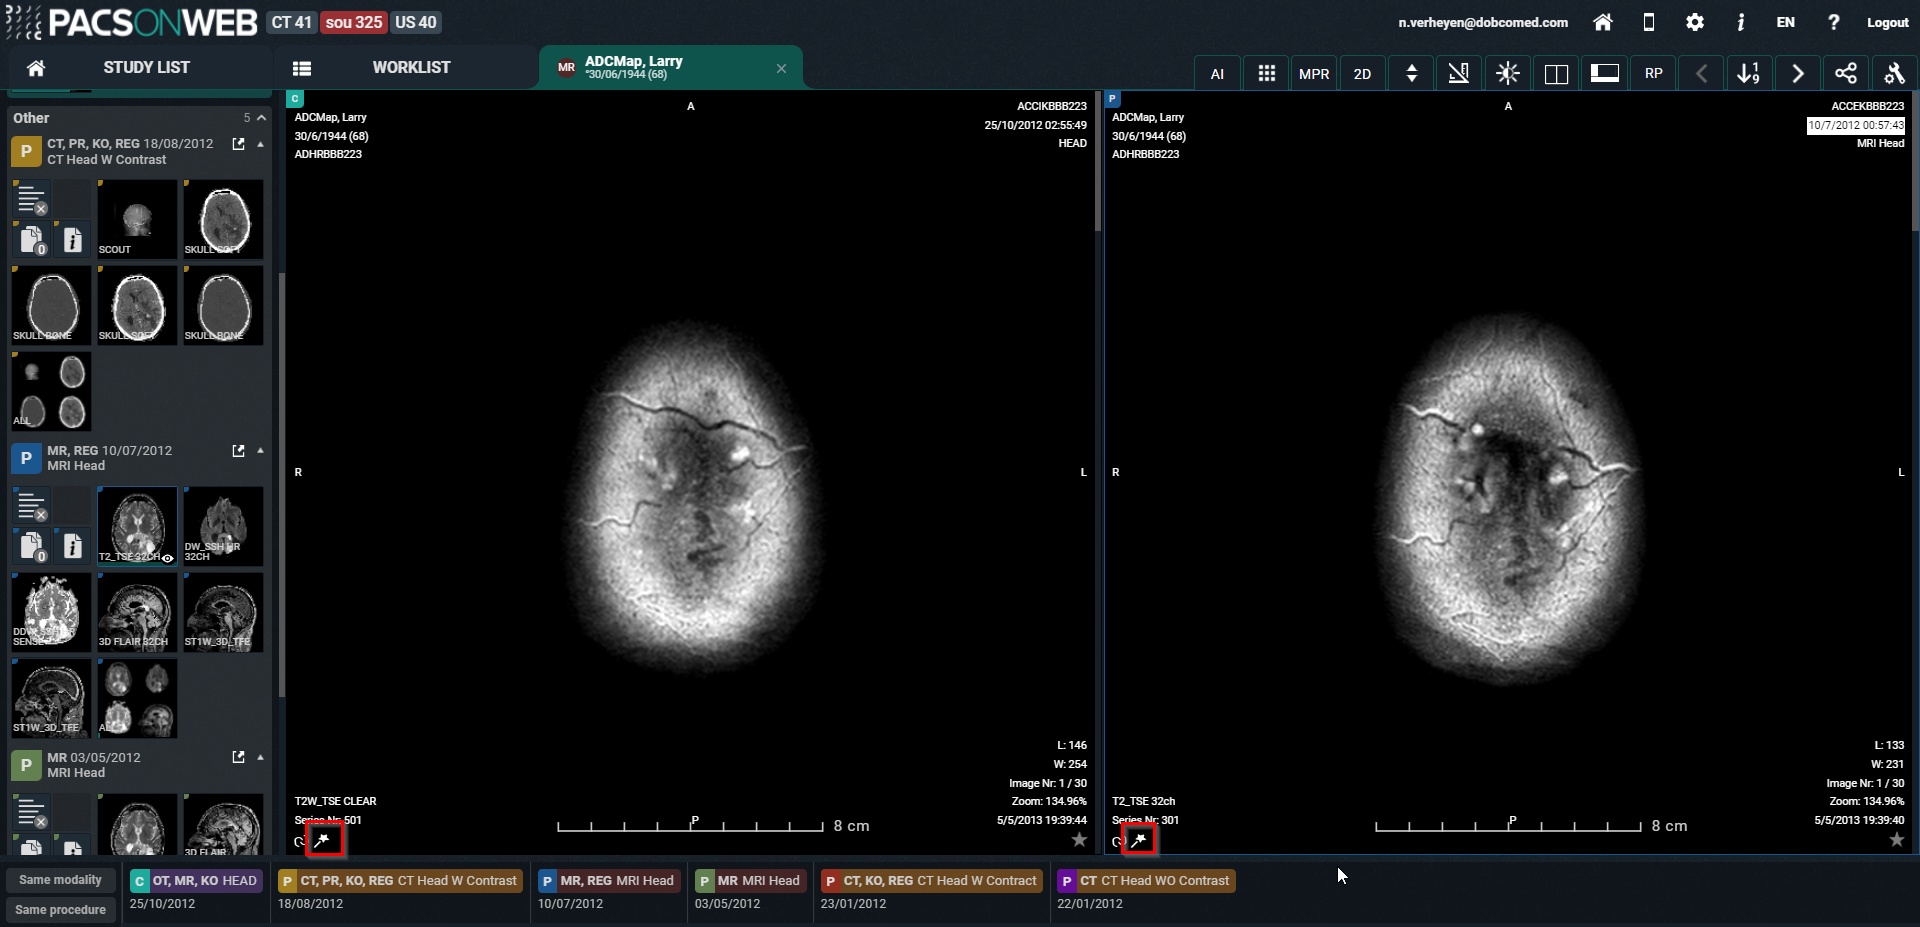
Task: Collapse the Other studies group
Action: [261, 118]
